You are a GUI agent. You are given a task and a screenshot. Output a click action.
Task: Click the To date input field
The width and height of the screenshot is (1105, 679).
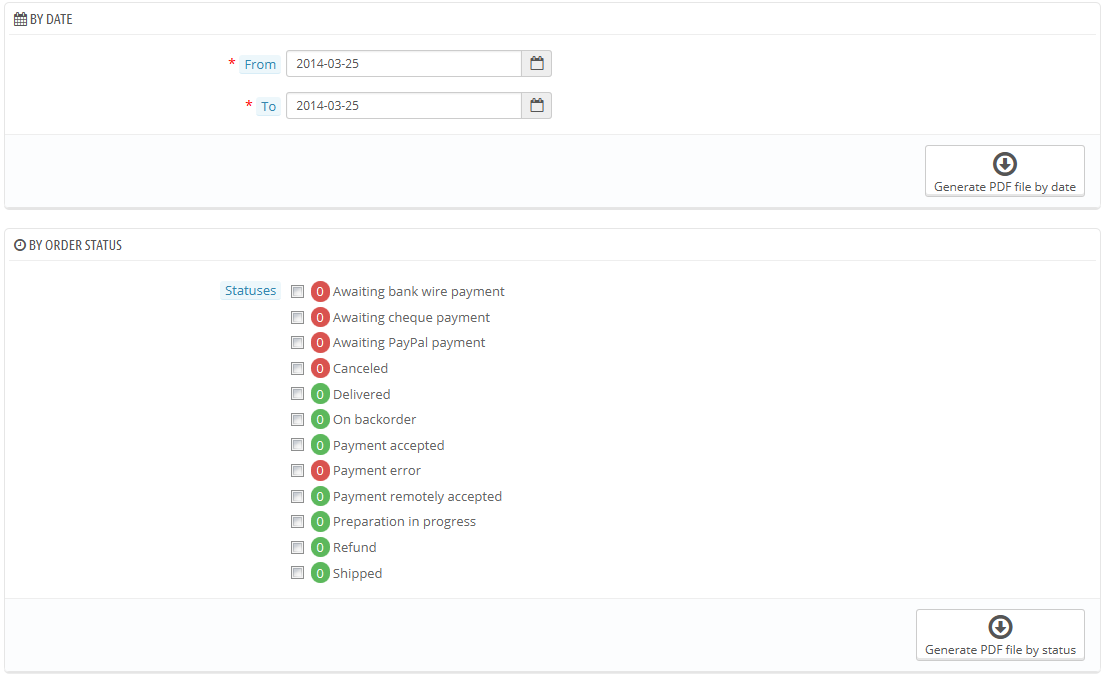[404, 106]
